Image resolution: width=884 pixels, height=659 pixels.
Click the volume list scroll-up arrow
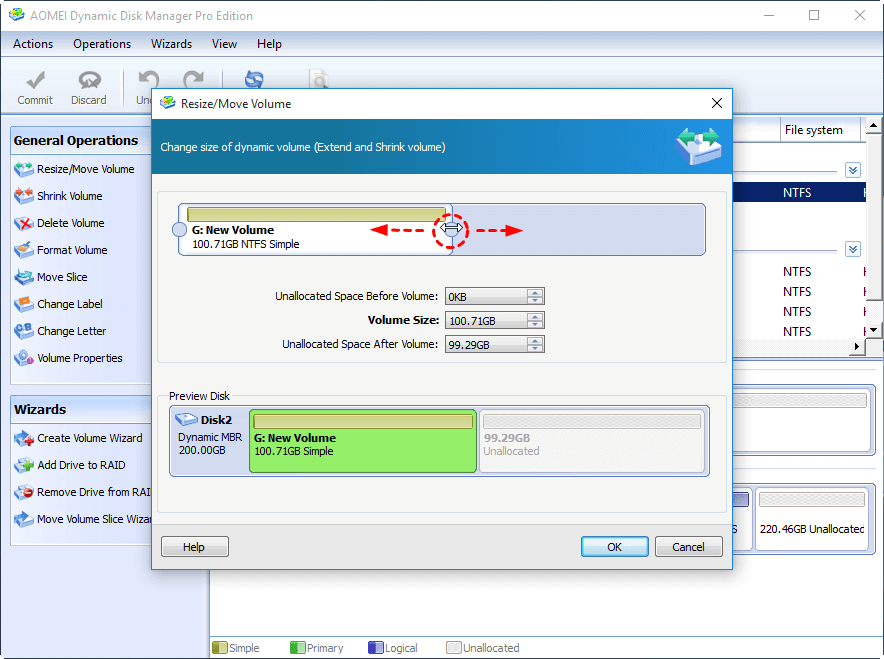click(873, 125)
